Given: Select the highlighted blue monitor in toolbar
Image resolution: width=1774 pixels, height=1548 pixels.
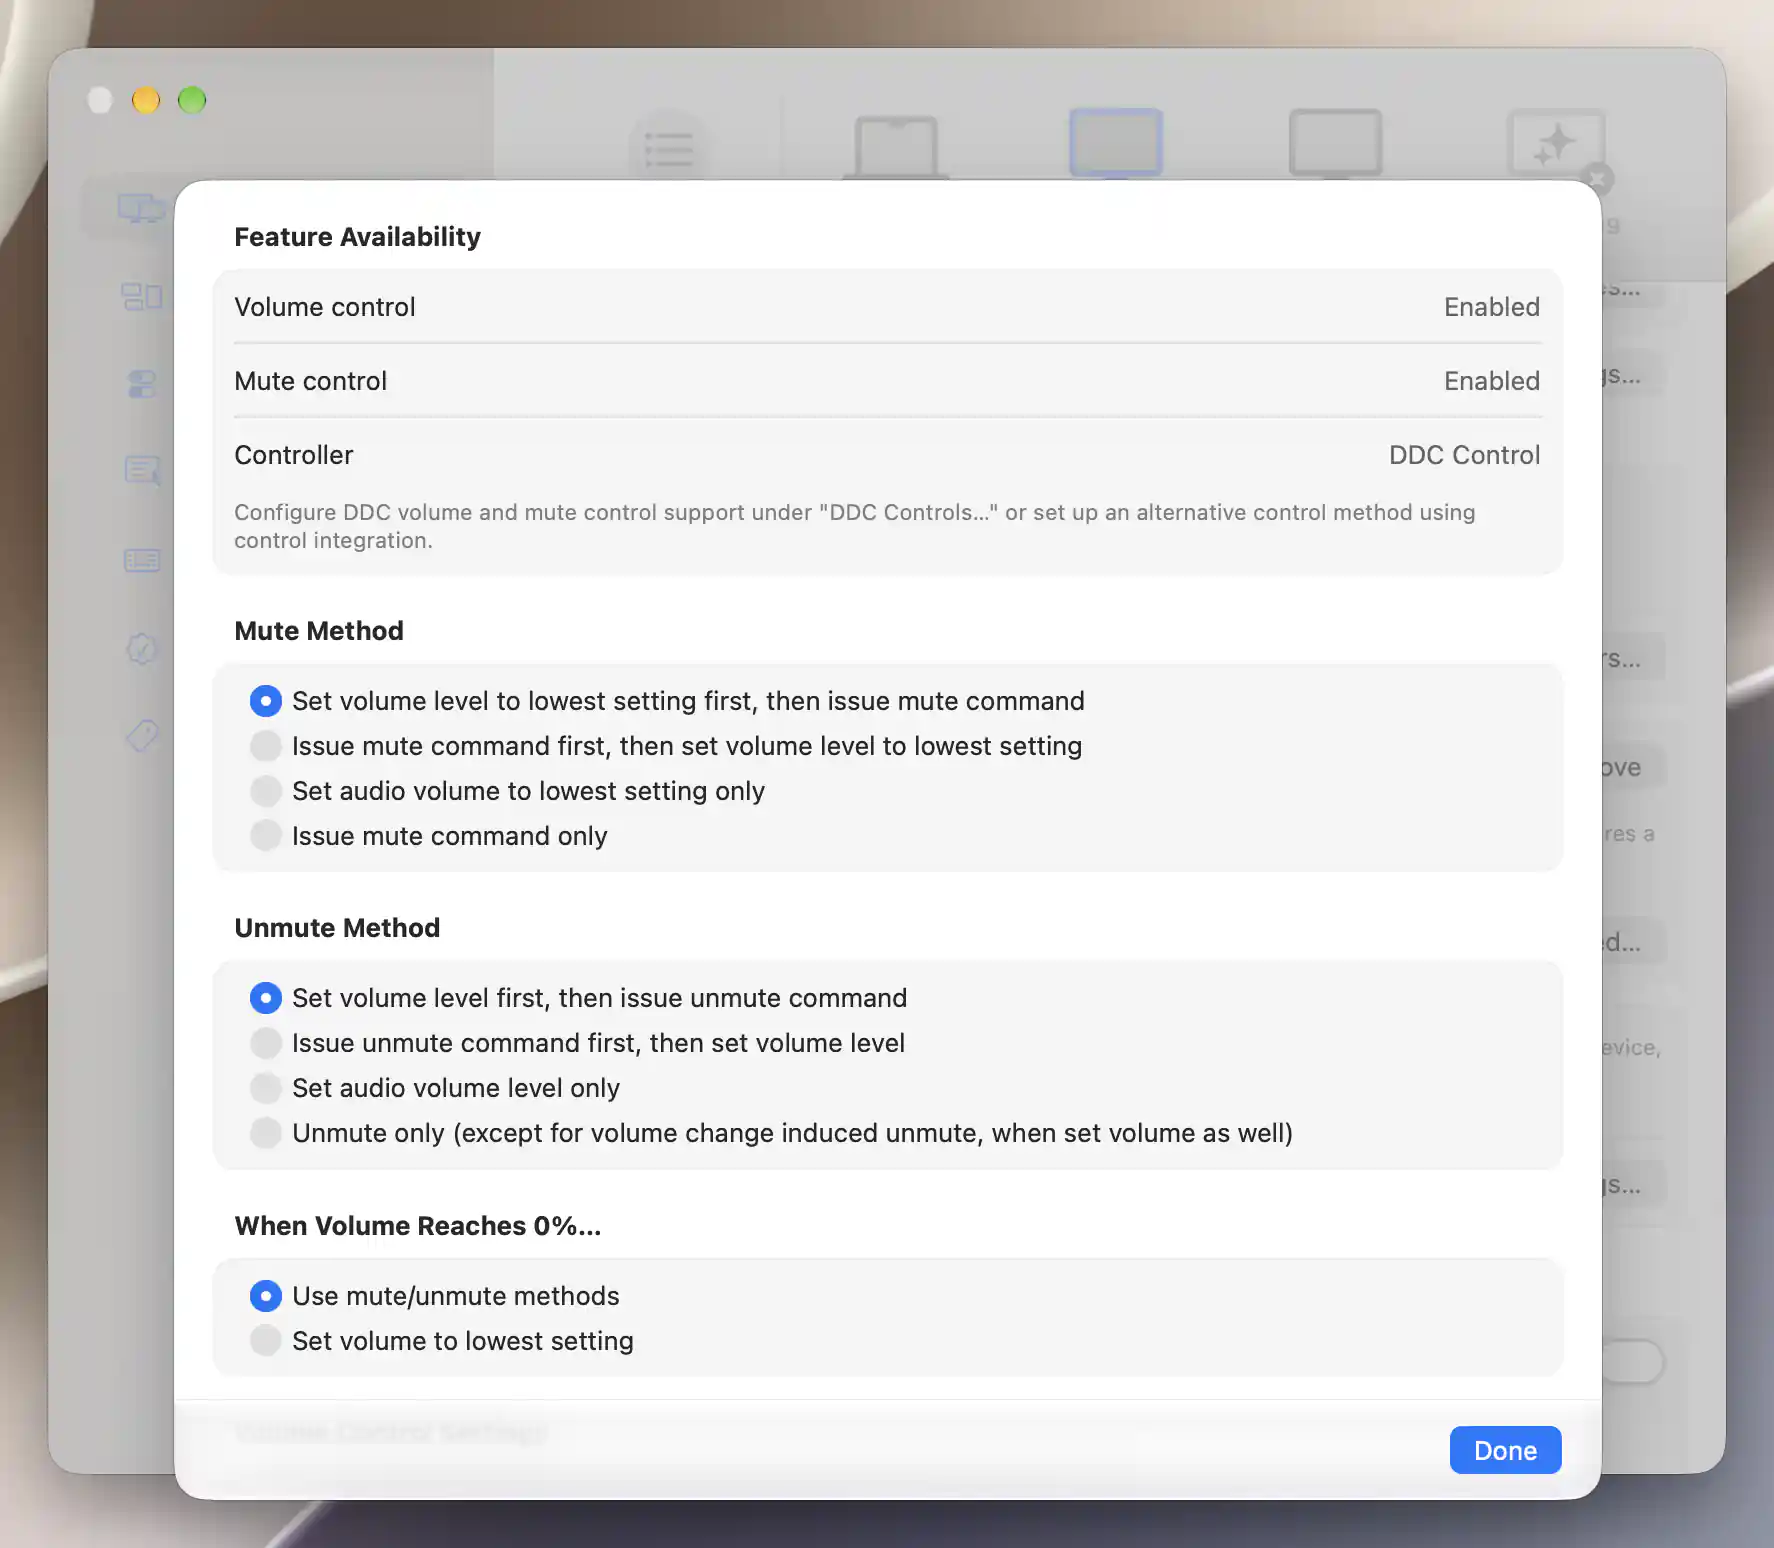Looking at the screenshot, I should 1116,143.
